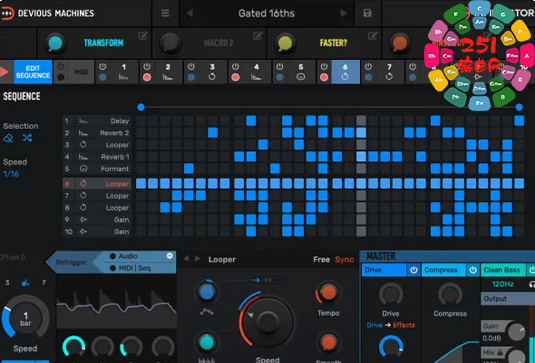Click the sequence range start handle

tap(141, 107)
